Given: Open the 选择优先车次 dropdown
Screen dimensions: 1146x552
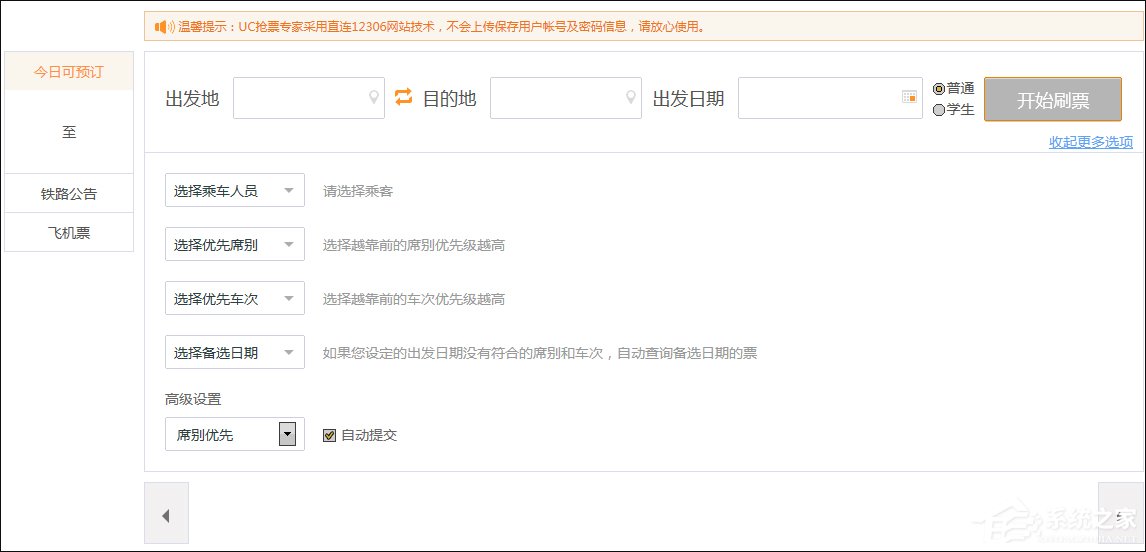Looking at the screenshot, I should (235, 298).
